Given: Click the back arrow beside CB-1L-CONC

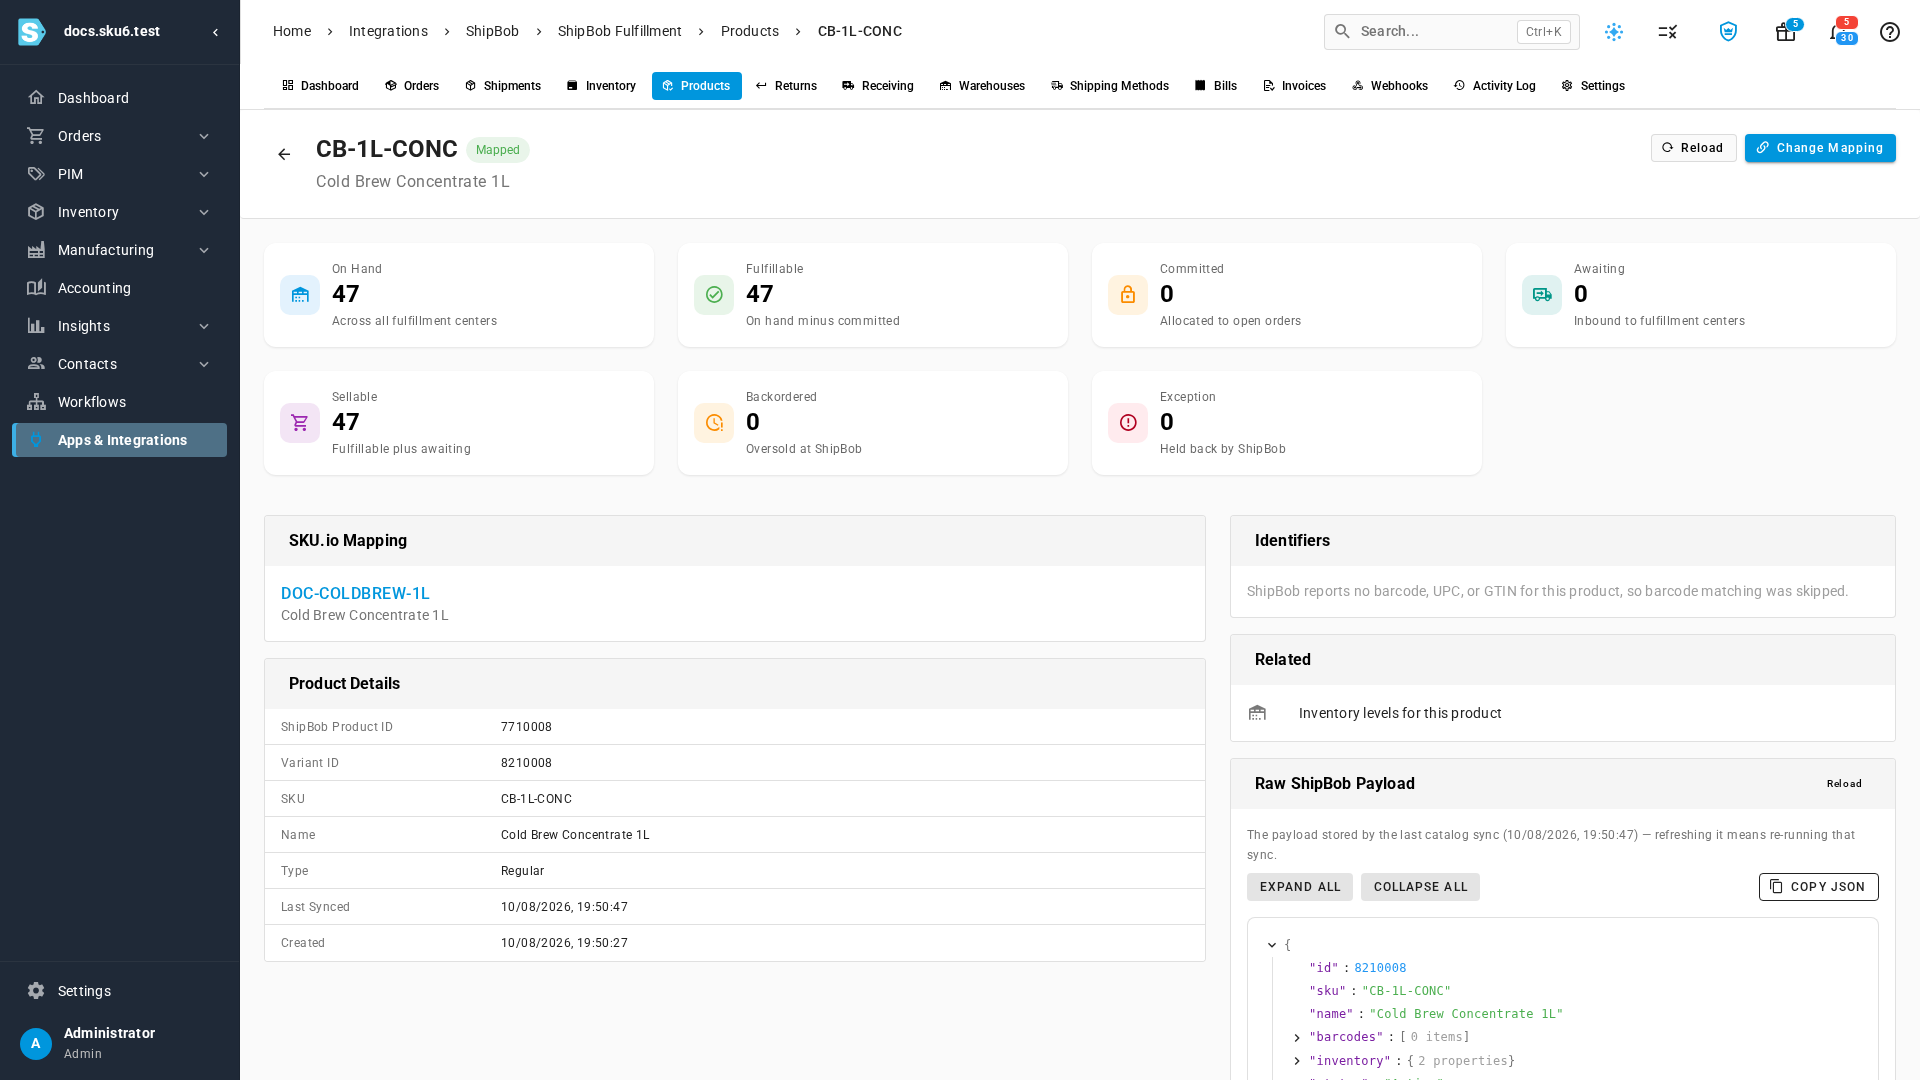Looking at the screenshot, I should click(284, 154).
